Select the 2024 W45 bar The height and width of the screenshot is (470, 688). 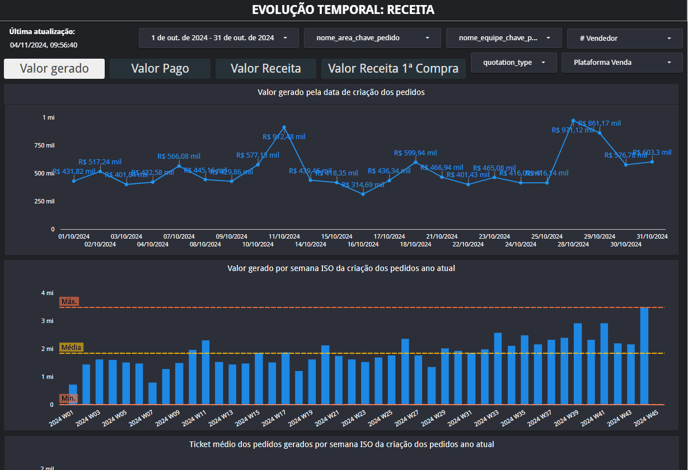tap(644, 356)
